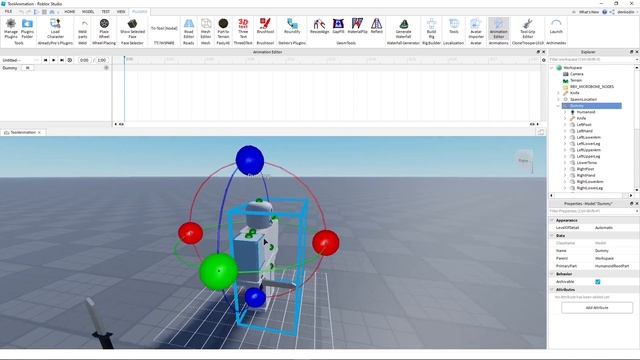The width and height of the screenshot is (640, 360).
Task: Select Terrain in Explorer
Action: (x=576, y=80)
